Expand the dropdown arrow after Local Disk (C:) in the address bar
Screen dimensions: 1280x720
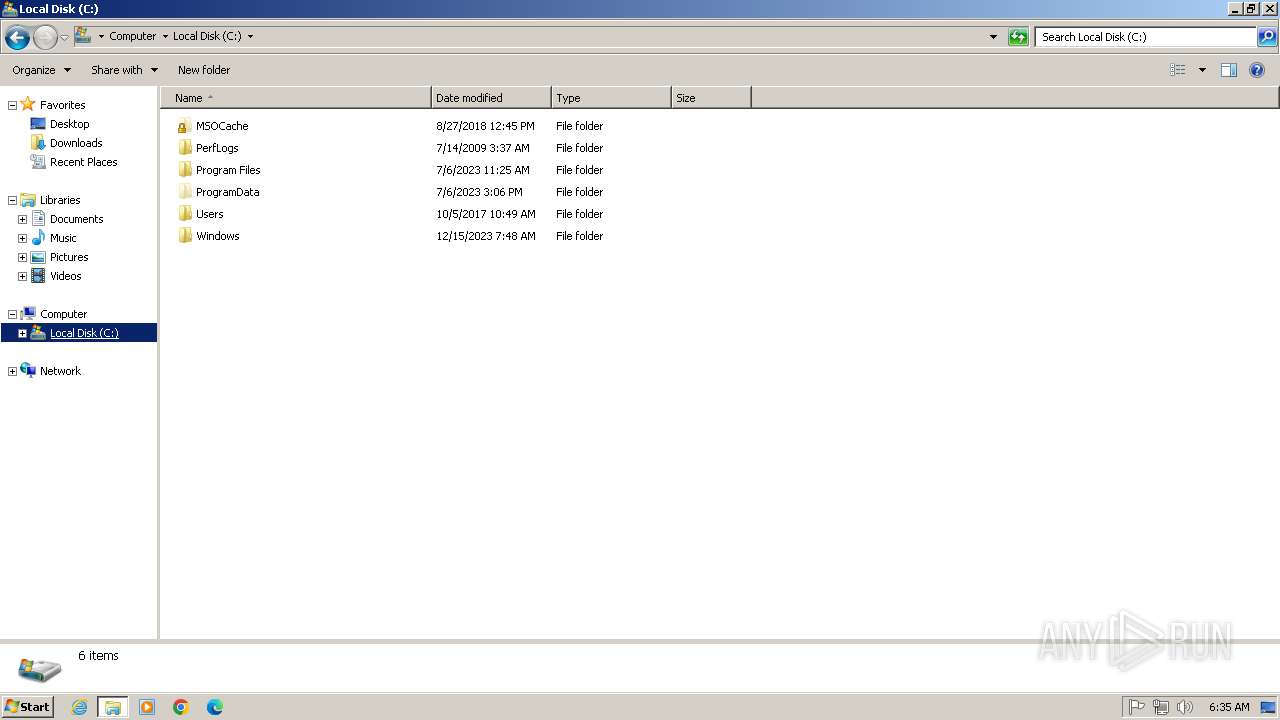tap(250, 36)
